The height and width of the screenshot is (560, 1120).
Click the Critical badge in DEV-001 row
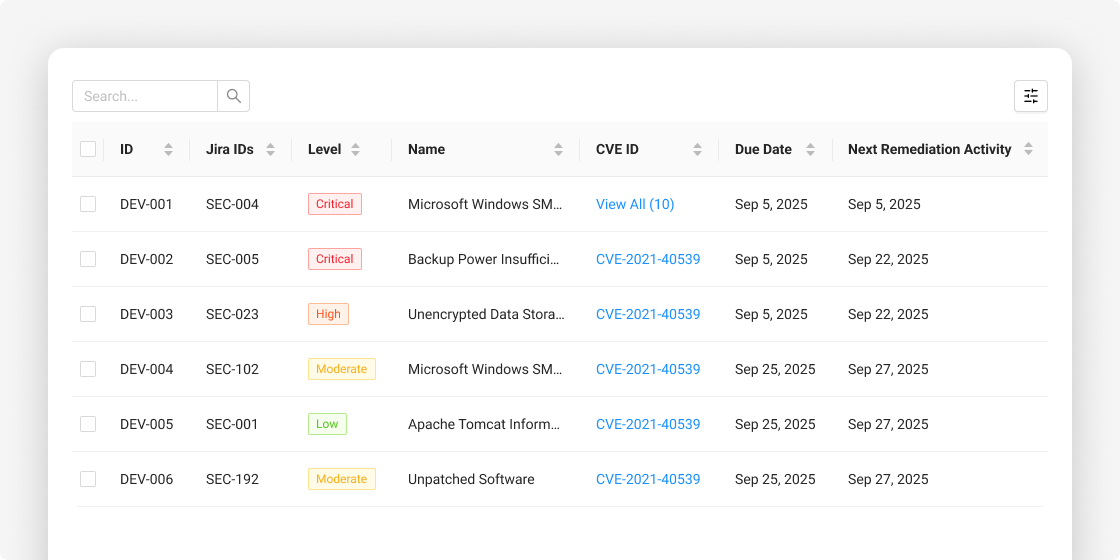335,204
